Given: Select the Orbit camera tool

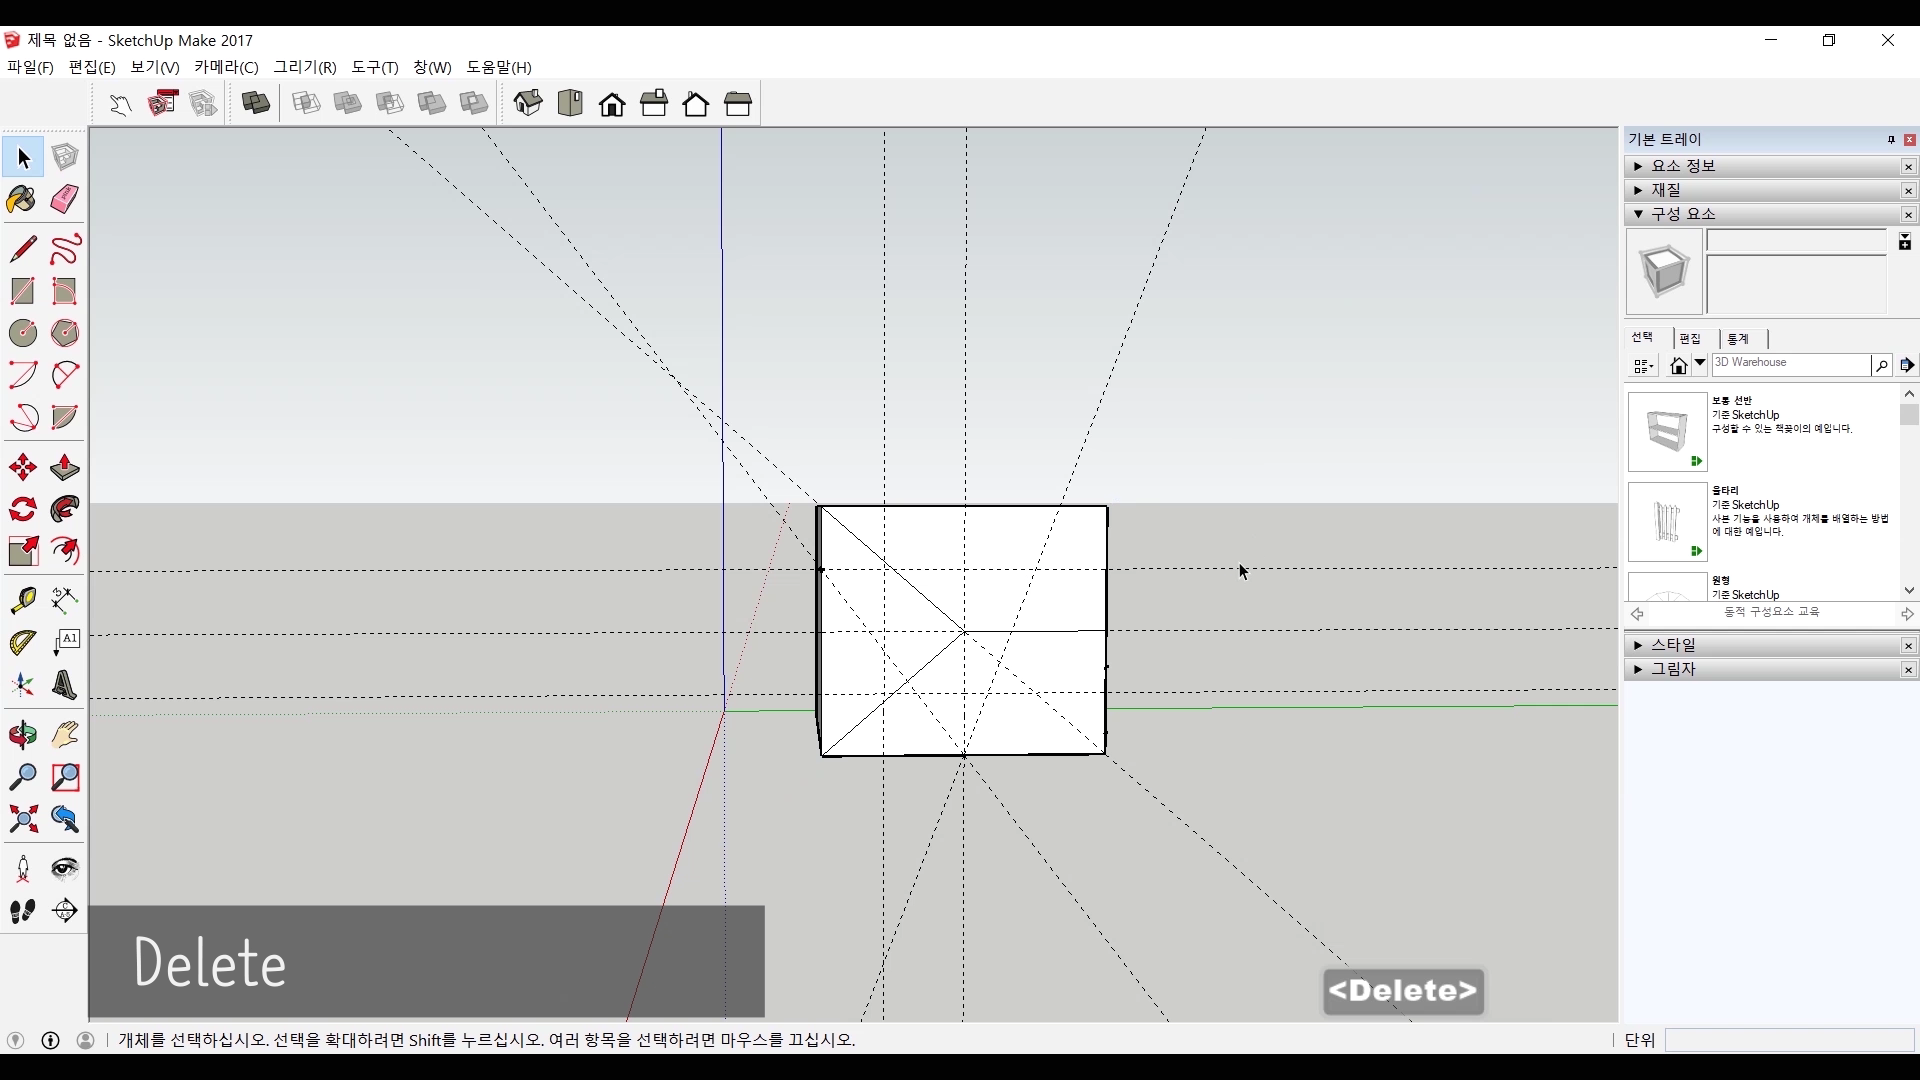Looking at the screenshot, I should 22,735.
